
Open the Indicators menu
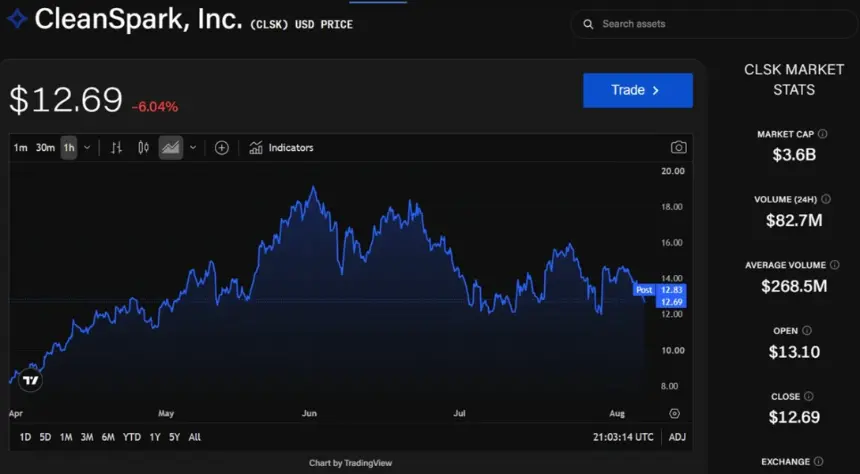point(281,148)
